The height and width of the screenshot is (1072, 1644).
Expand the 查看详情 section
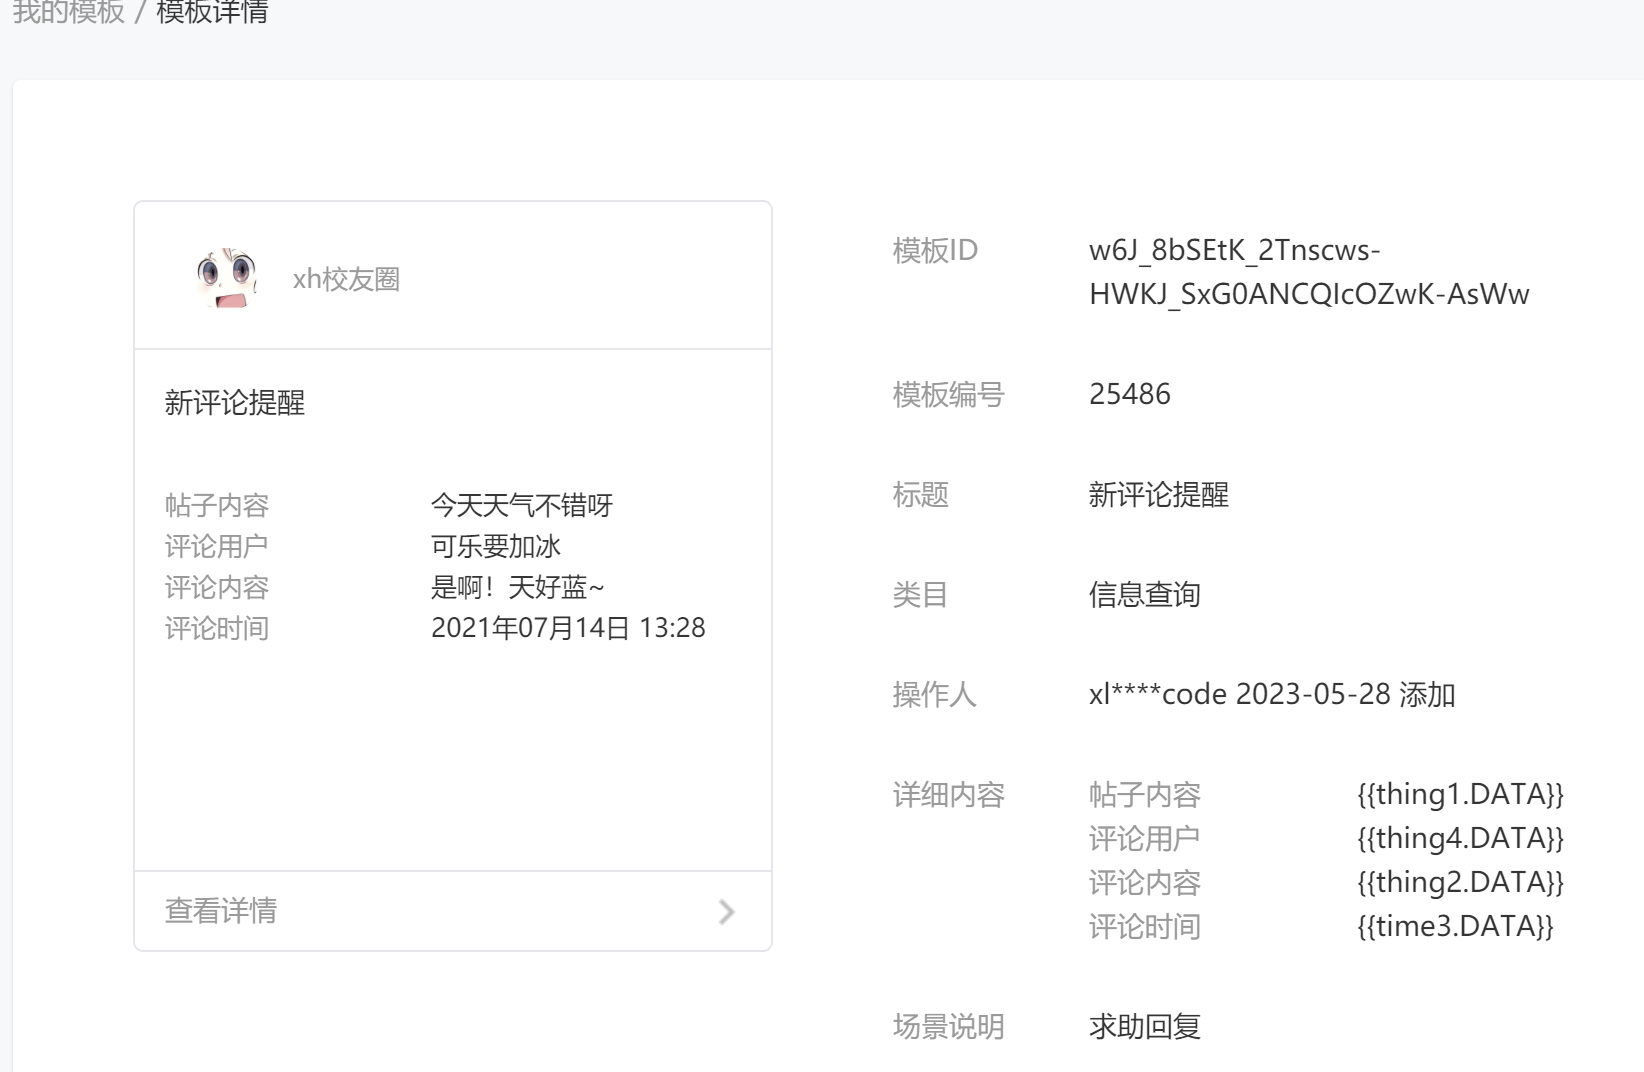tap(220, 911)
